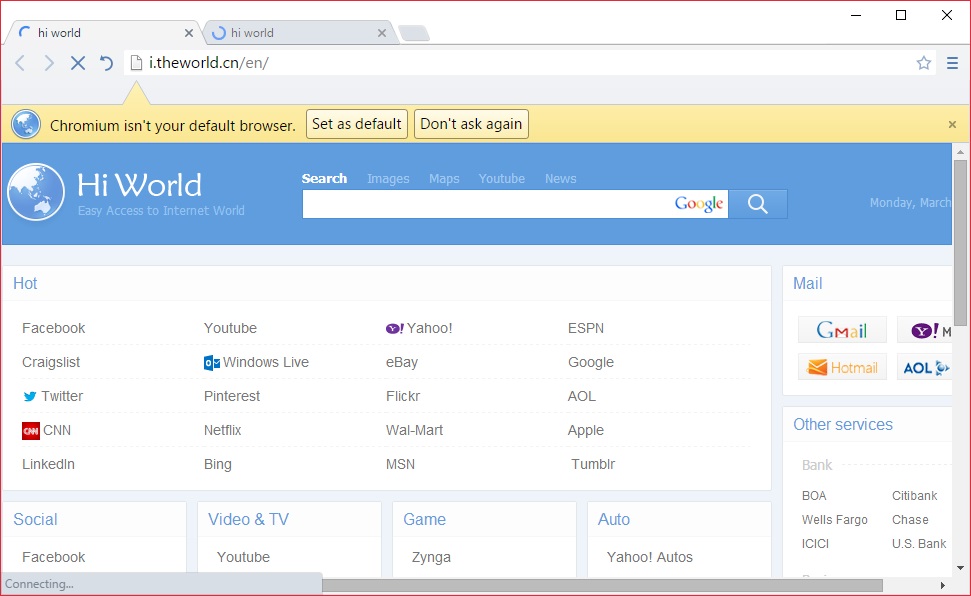Click the horizontal scrollbar thumb

click(x=602, y=585)
